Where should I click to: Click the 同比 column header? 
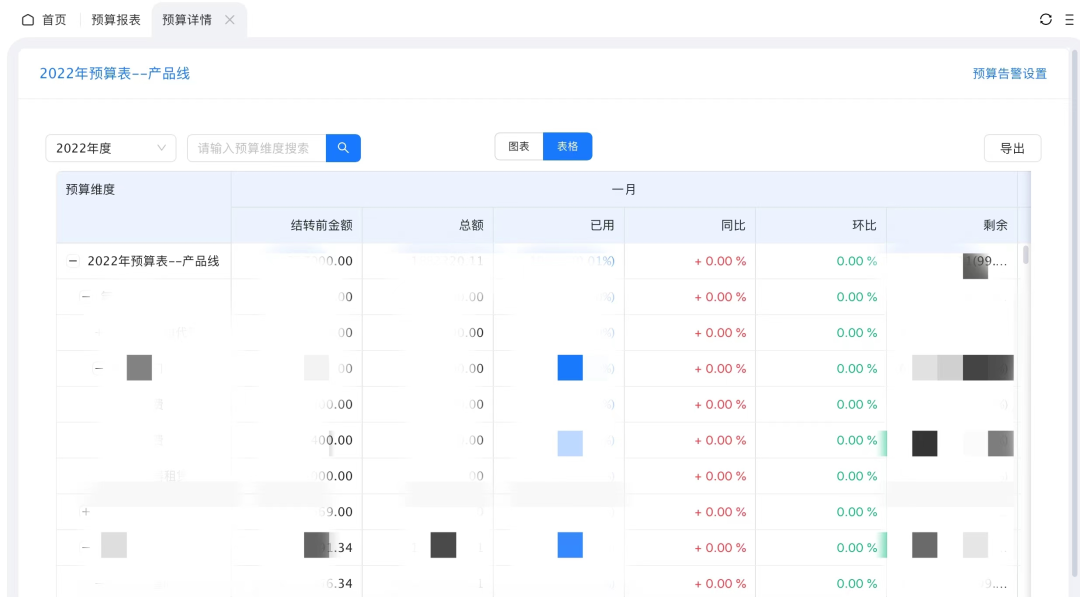coord(733,225)
